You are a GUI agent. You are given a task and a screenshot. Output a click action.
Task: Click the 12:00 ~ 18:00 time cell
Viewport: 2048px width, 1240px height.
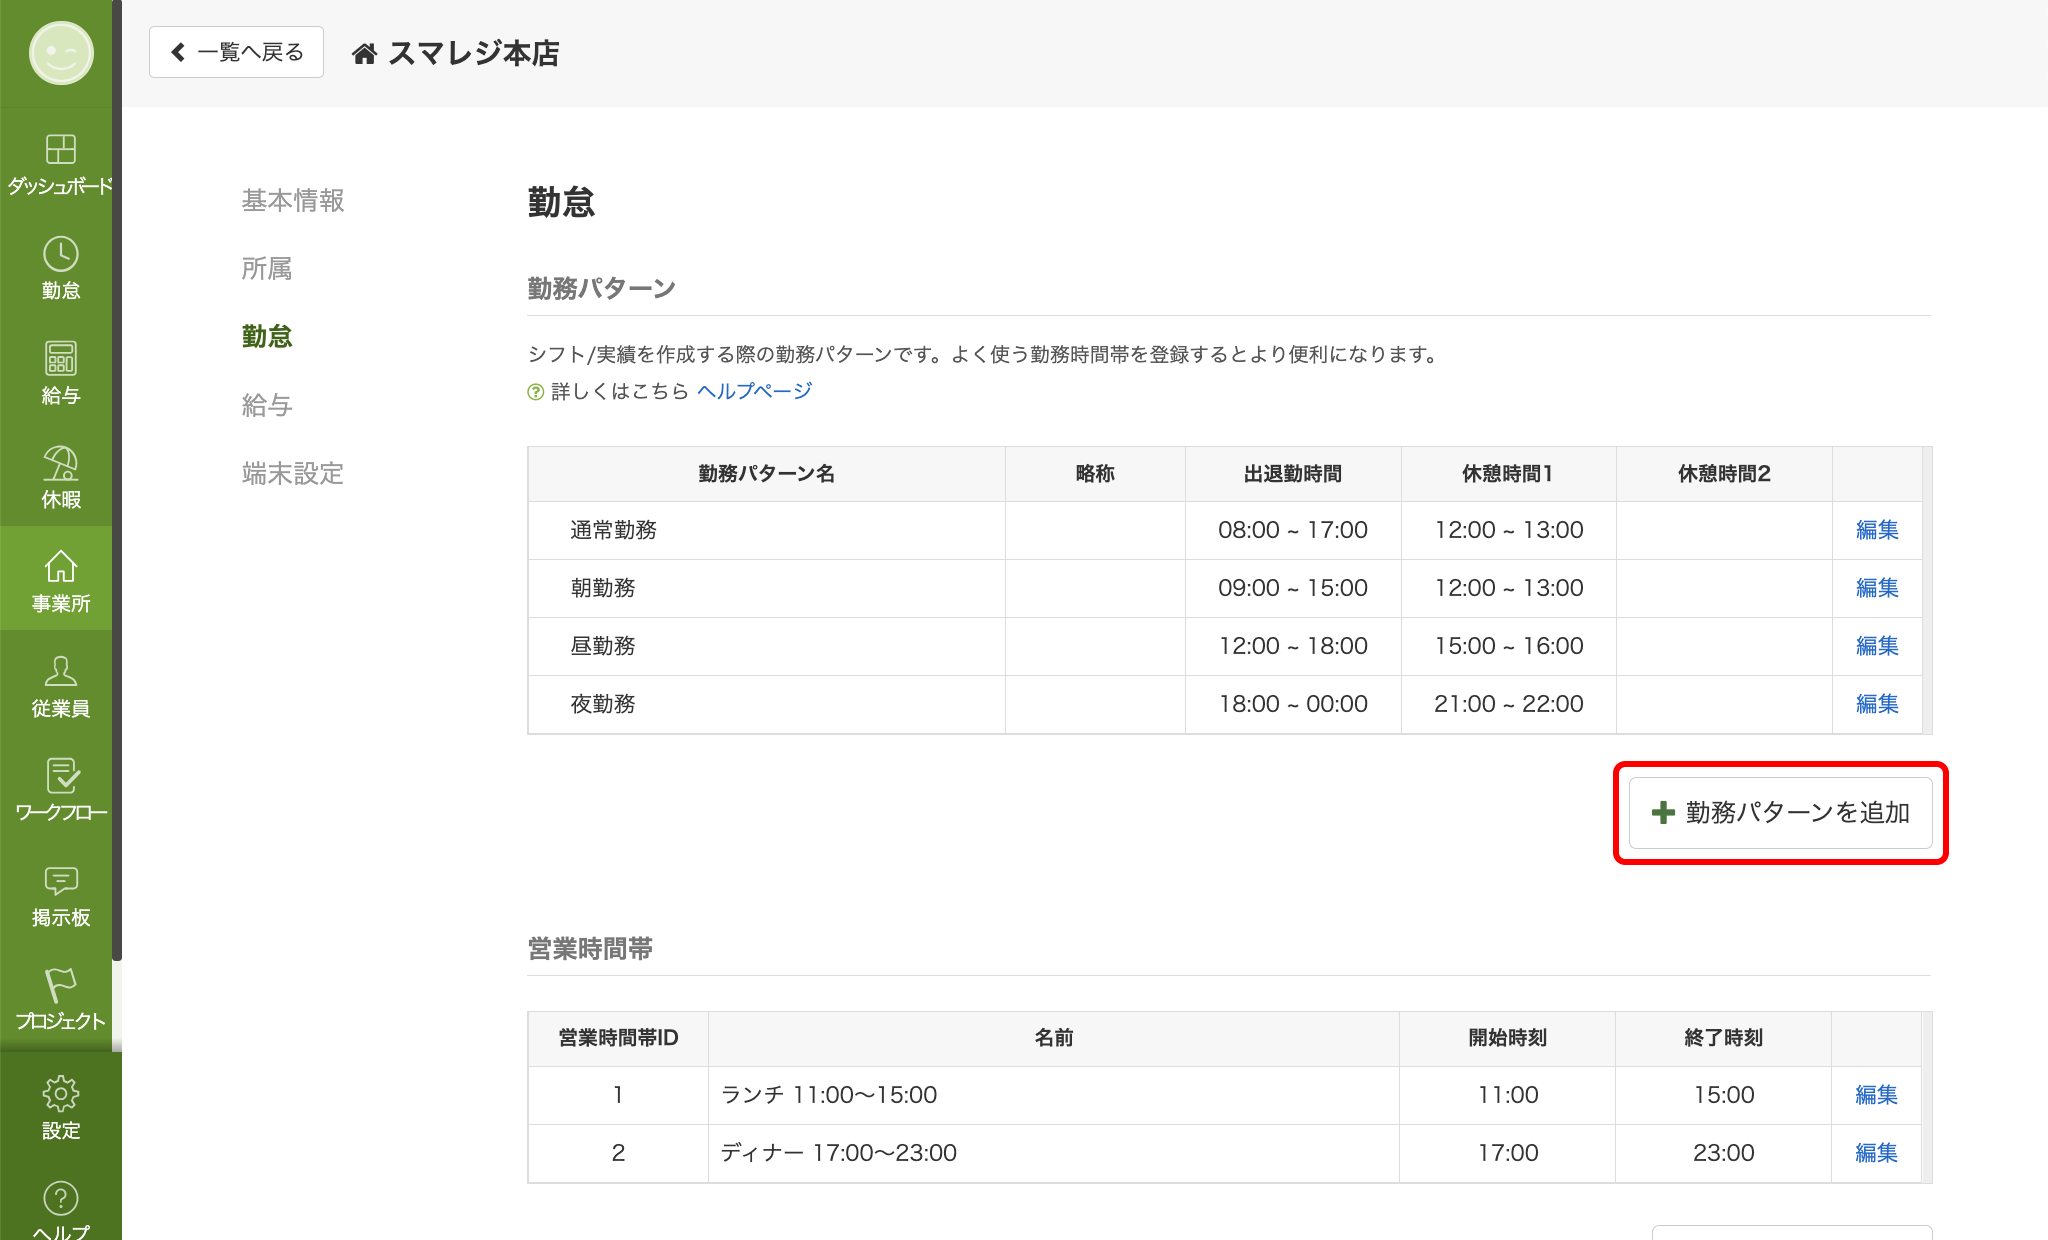pos(1293,646)
